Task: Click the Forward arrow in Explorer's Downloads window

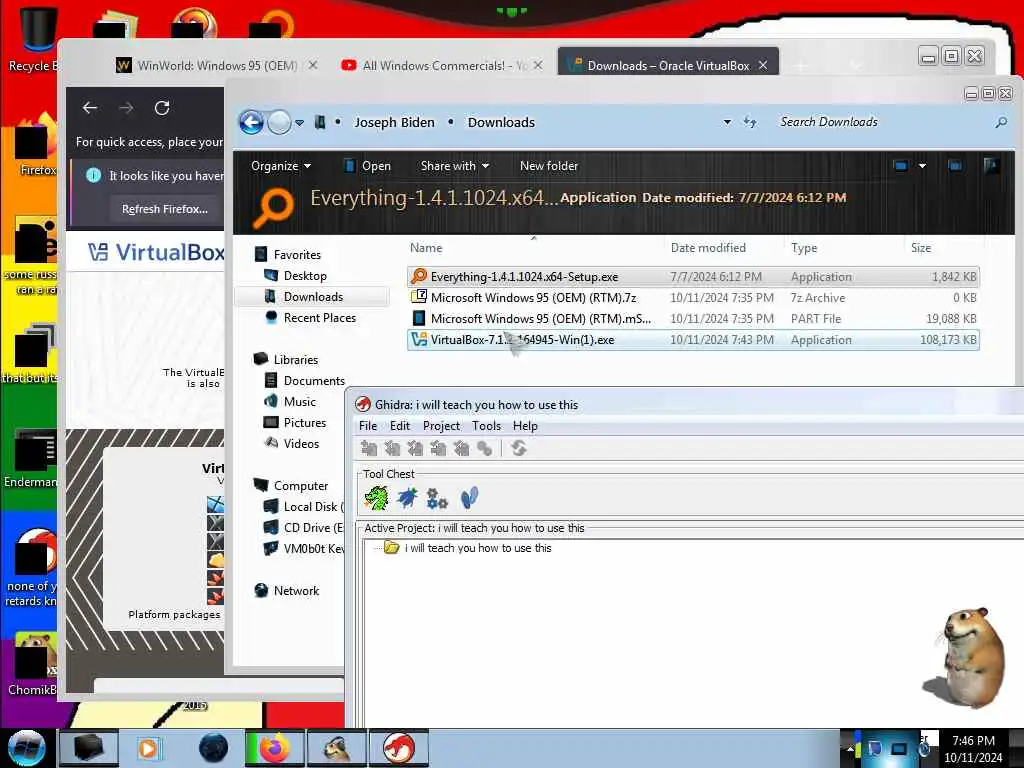Action: (279, 122)
